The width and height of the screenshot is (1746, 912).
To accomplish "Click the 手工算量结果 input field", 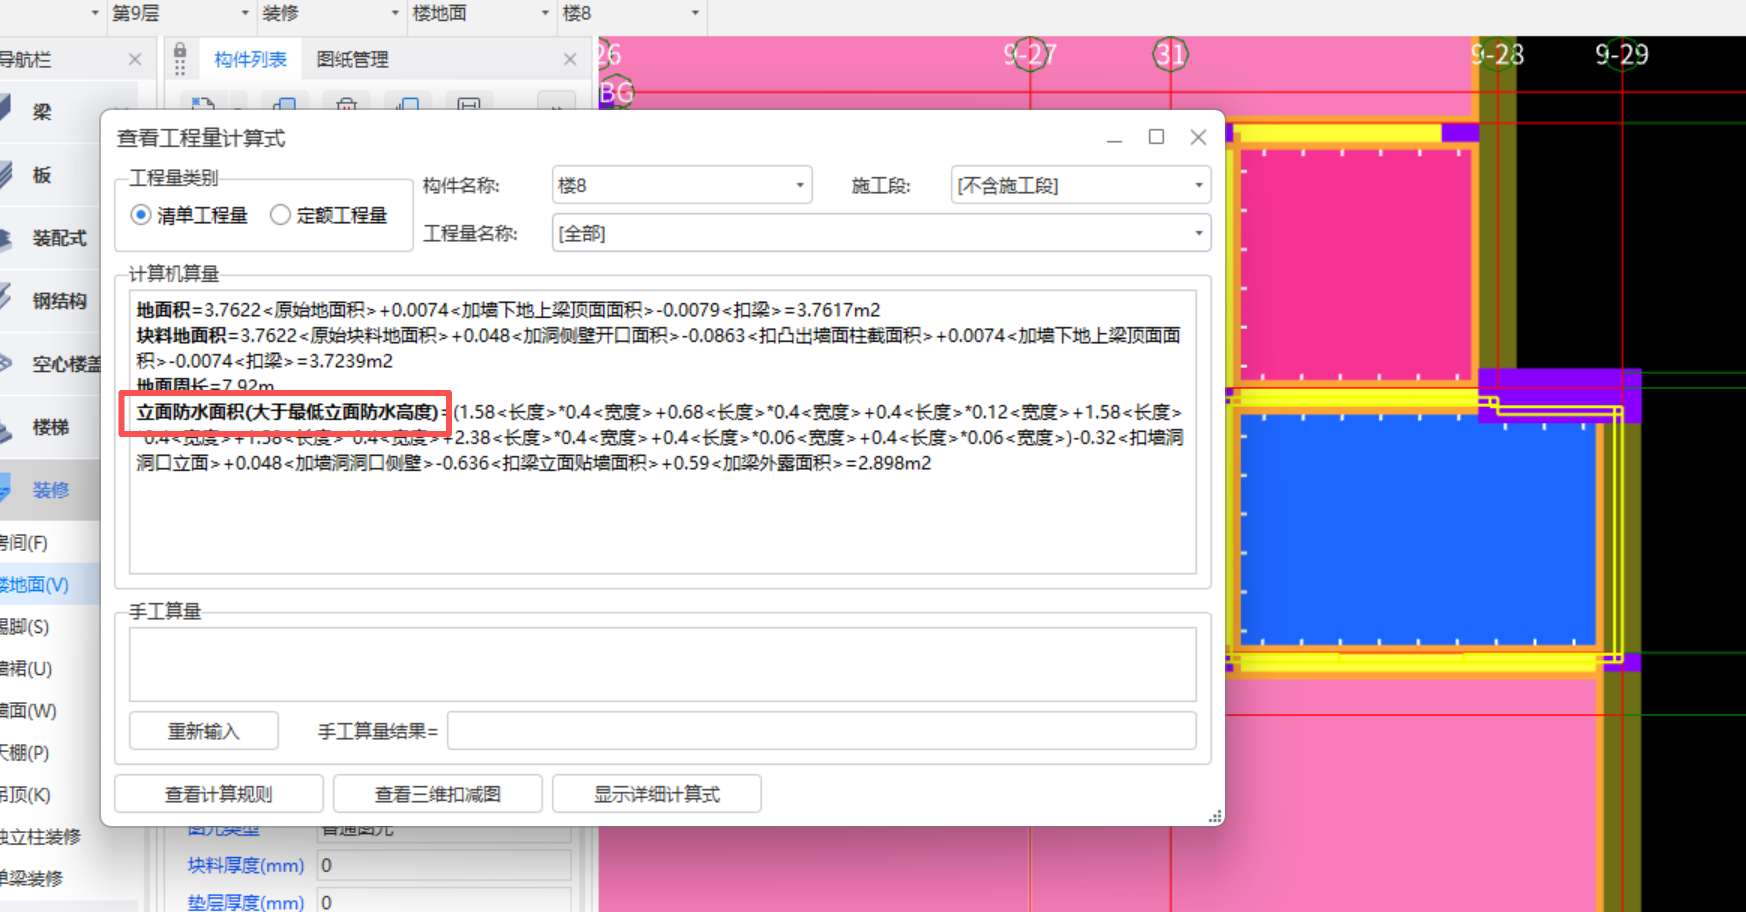I will coord(822,731).
